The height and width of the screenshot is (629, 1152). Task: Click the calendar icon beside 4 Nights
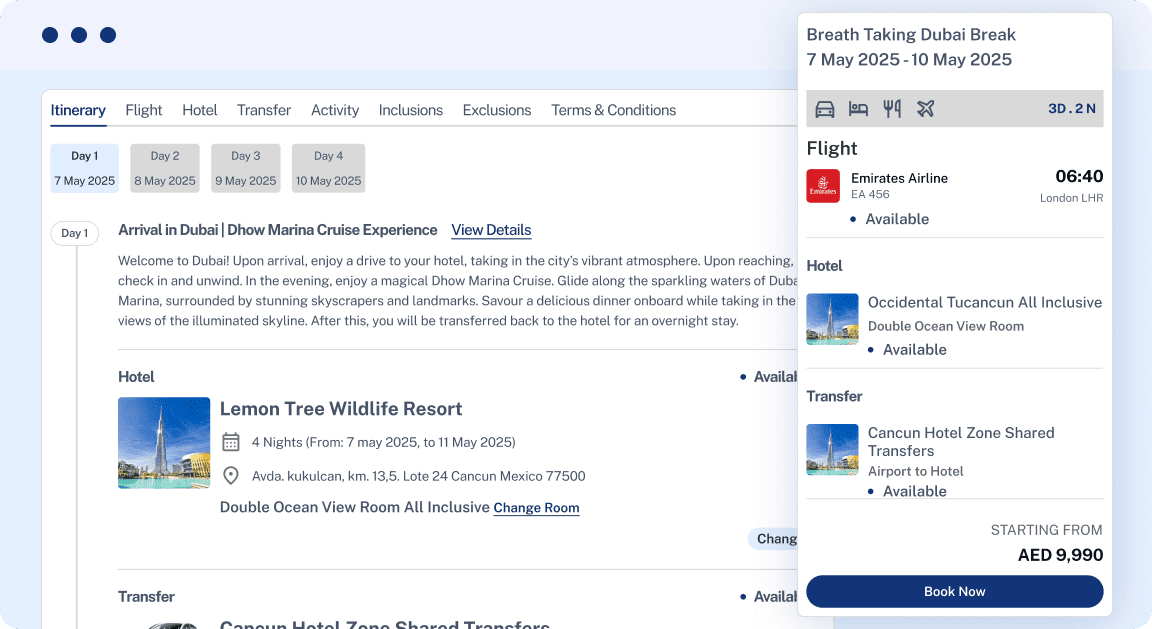pos(231,442)
